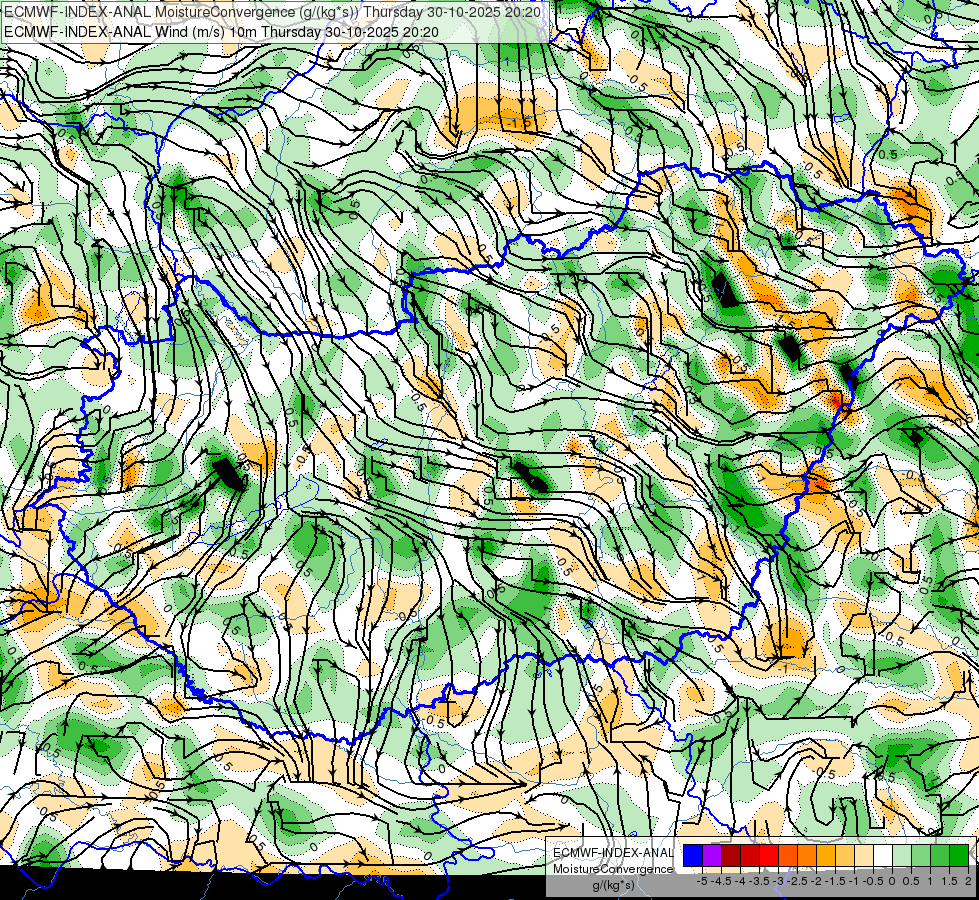Image resolution: width=979 pixels, height=900 pixels.
Task: Click the 'Wind (m/s) 10m' title line
Action: [221, 32]
